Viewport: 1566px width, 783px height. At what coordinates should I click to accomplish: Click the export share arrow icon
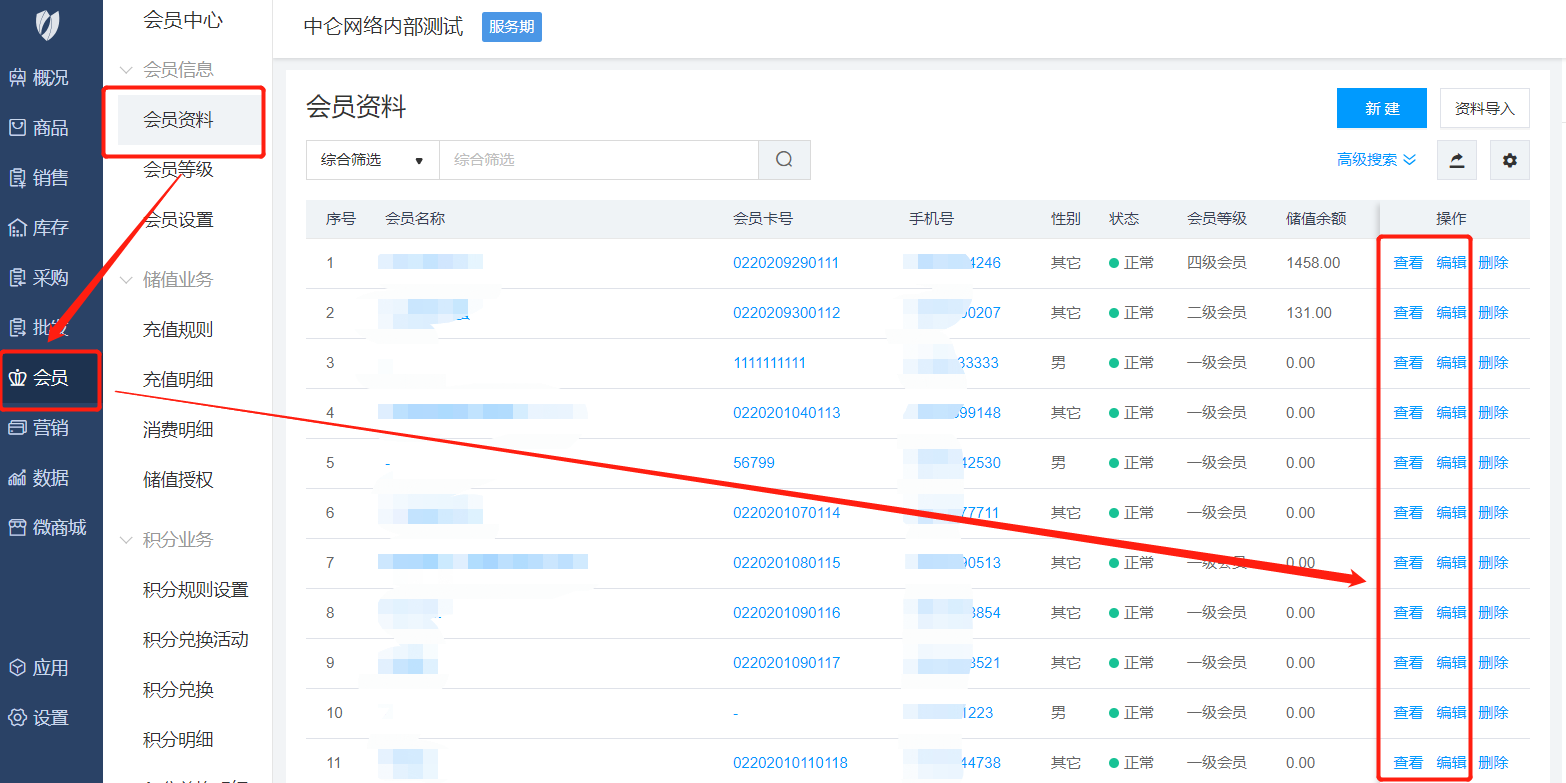coord(1456,160)
